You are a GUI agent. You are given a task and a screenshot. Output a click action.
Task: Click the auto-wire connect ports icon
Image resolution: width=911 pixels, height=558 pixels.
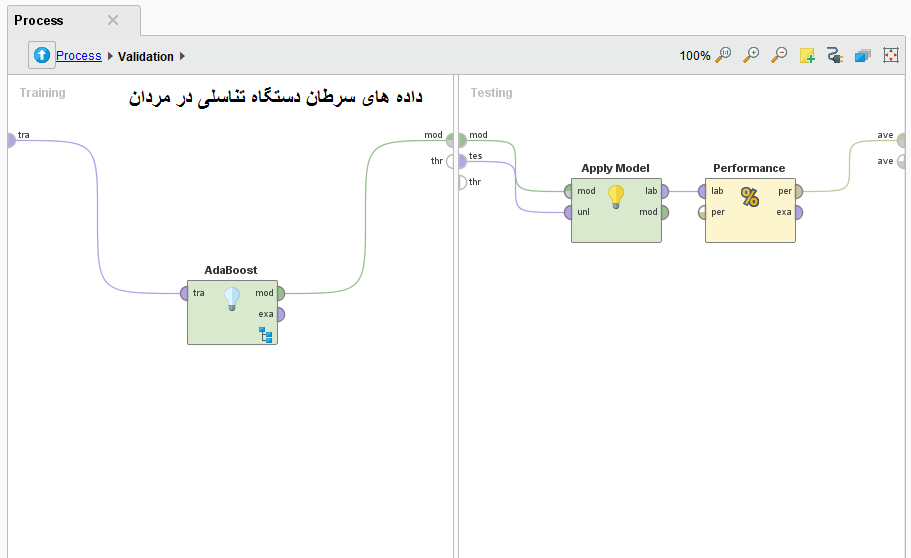tap(835, 56)
